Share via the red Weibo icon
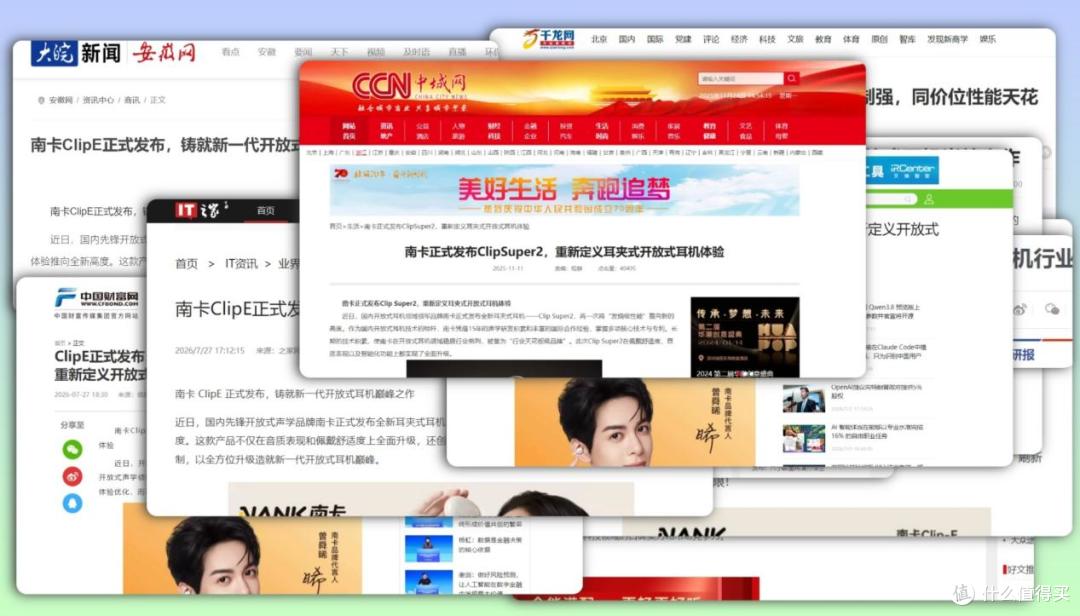This screenshot has height=616, width=1080. 72,476
